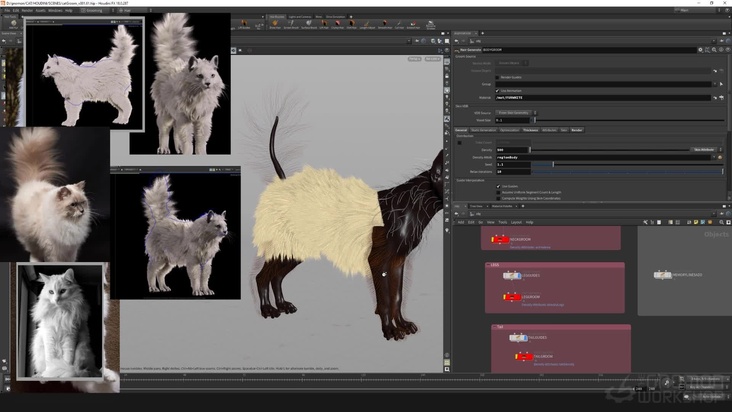The width and height of the screenshot is (732, 412).
Task: Switch to the Thickness parameter tab
Action: pyautogui.click(x=531, y=130)
